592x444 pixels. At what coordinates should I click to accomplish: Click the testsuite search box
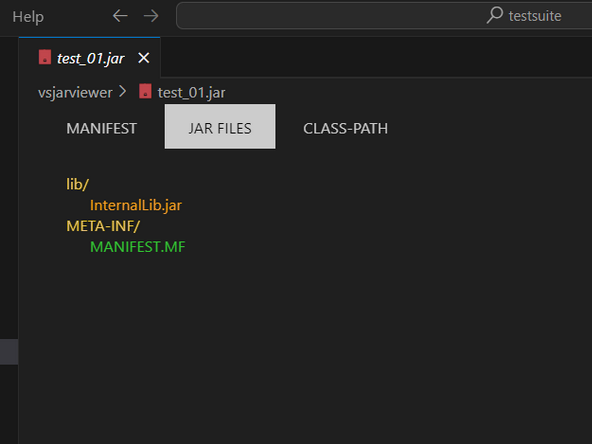click(x=384, y=15)
